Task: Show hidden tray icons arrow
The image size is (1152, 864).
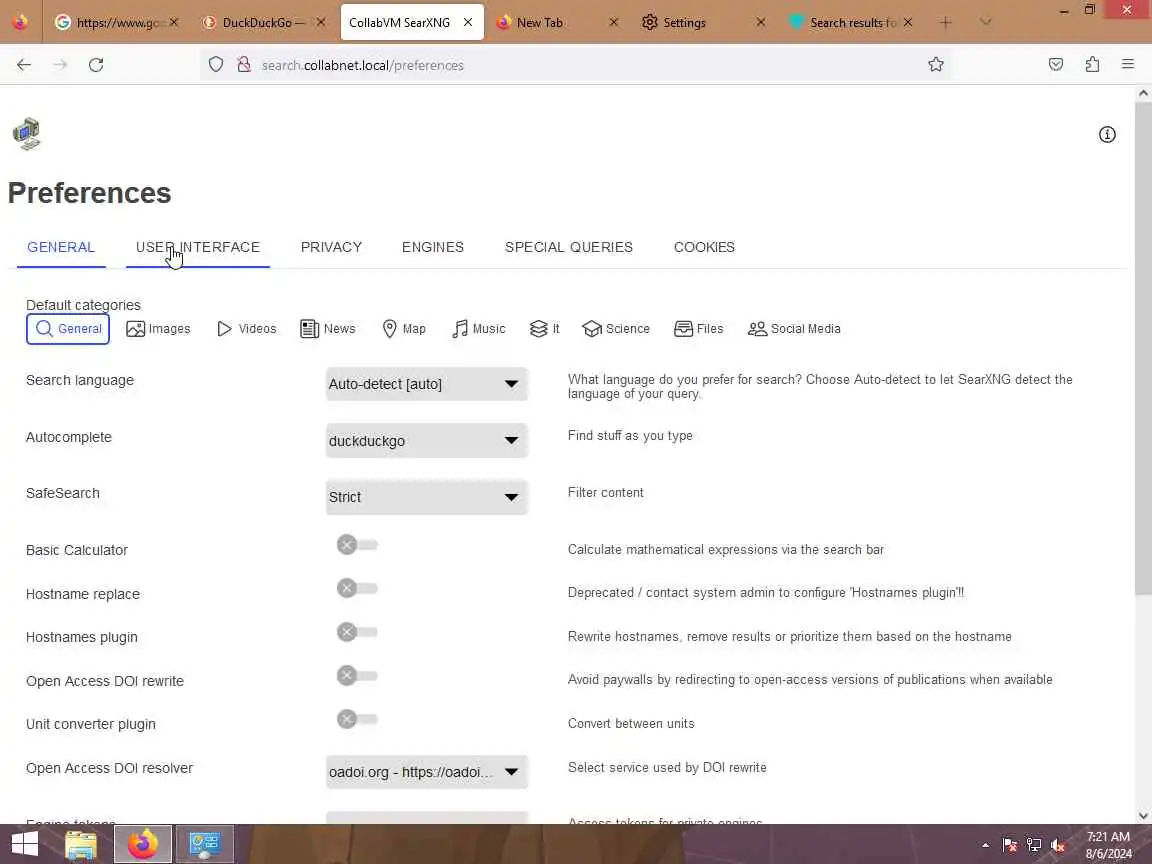Action: coord(985,846)
